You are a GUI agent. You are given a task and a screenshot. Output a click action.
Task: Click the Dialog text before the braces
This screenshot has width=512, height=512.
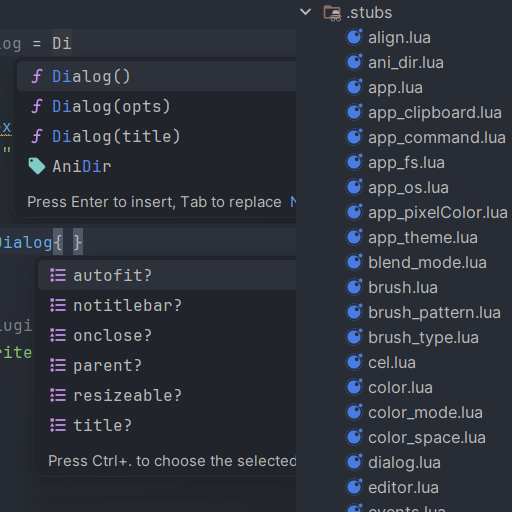click(x=26, y=242)
